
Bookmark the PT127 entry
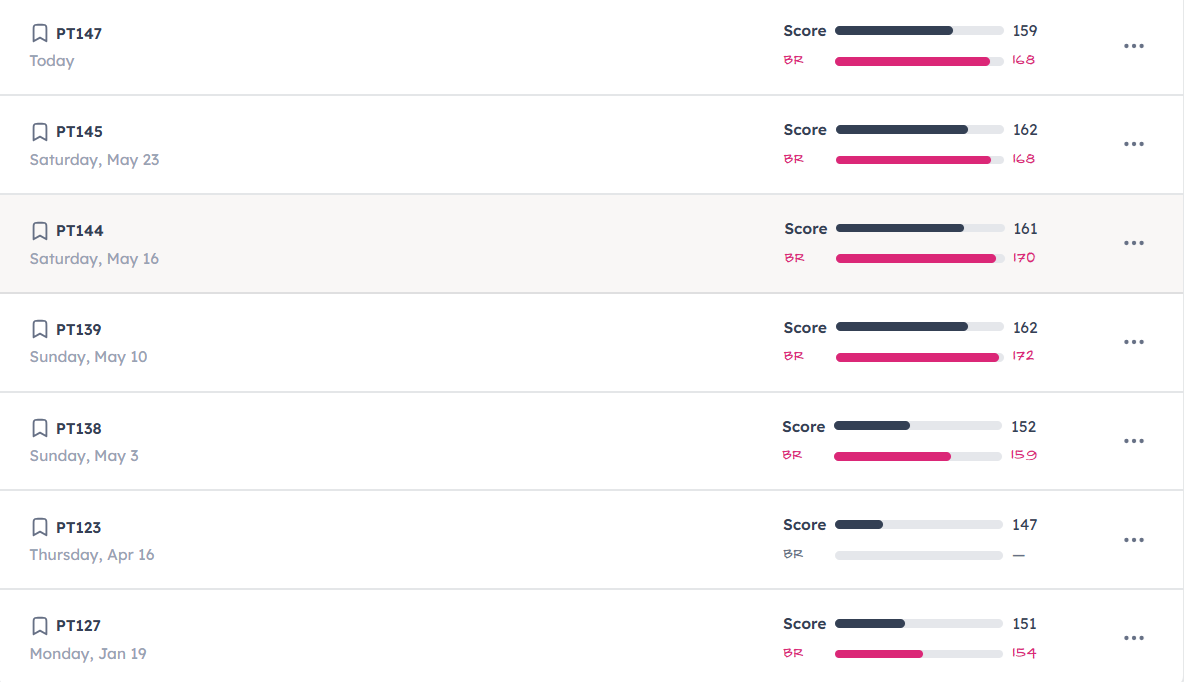click(40, 625)
